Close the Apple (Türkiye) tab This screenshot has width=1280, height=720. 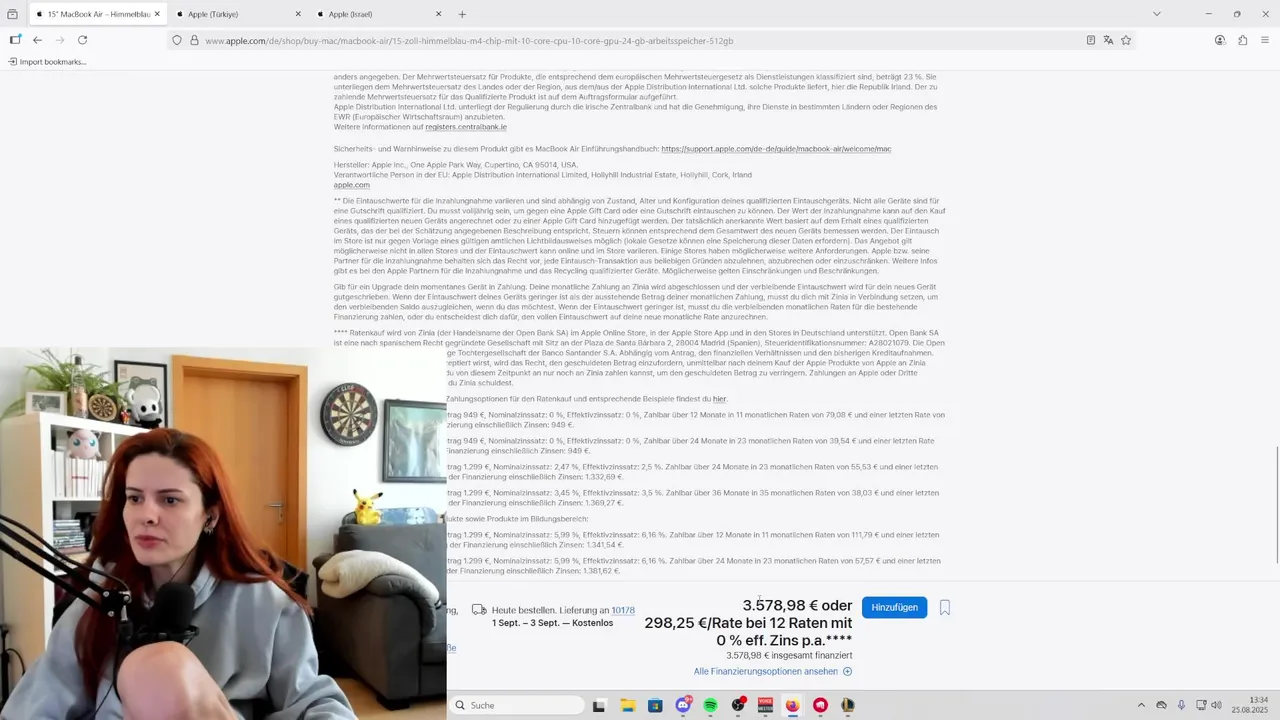coord(298,14)
